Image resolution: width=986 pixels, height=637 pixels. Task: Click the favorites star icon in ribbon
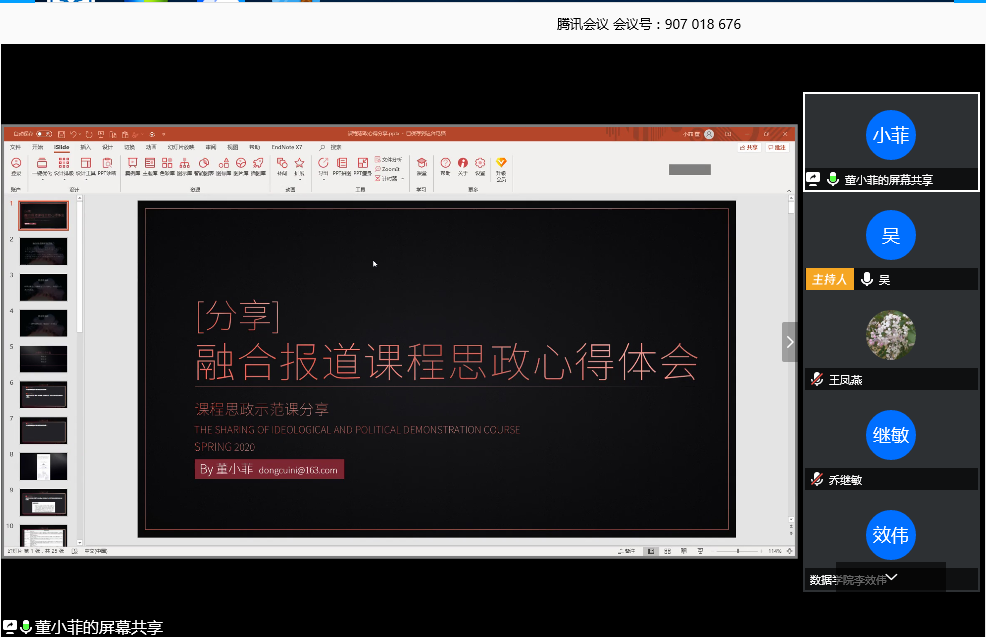point(299,163)
